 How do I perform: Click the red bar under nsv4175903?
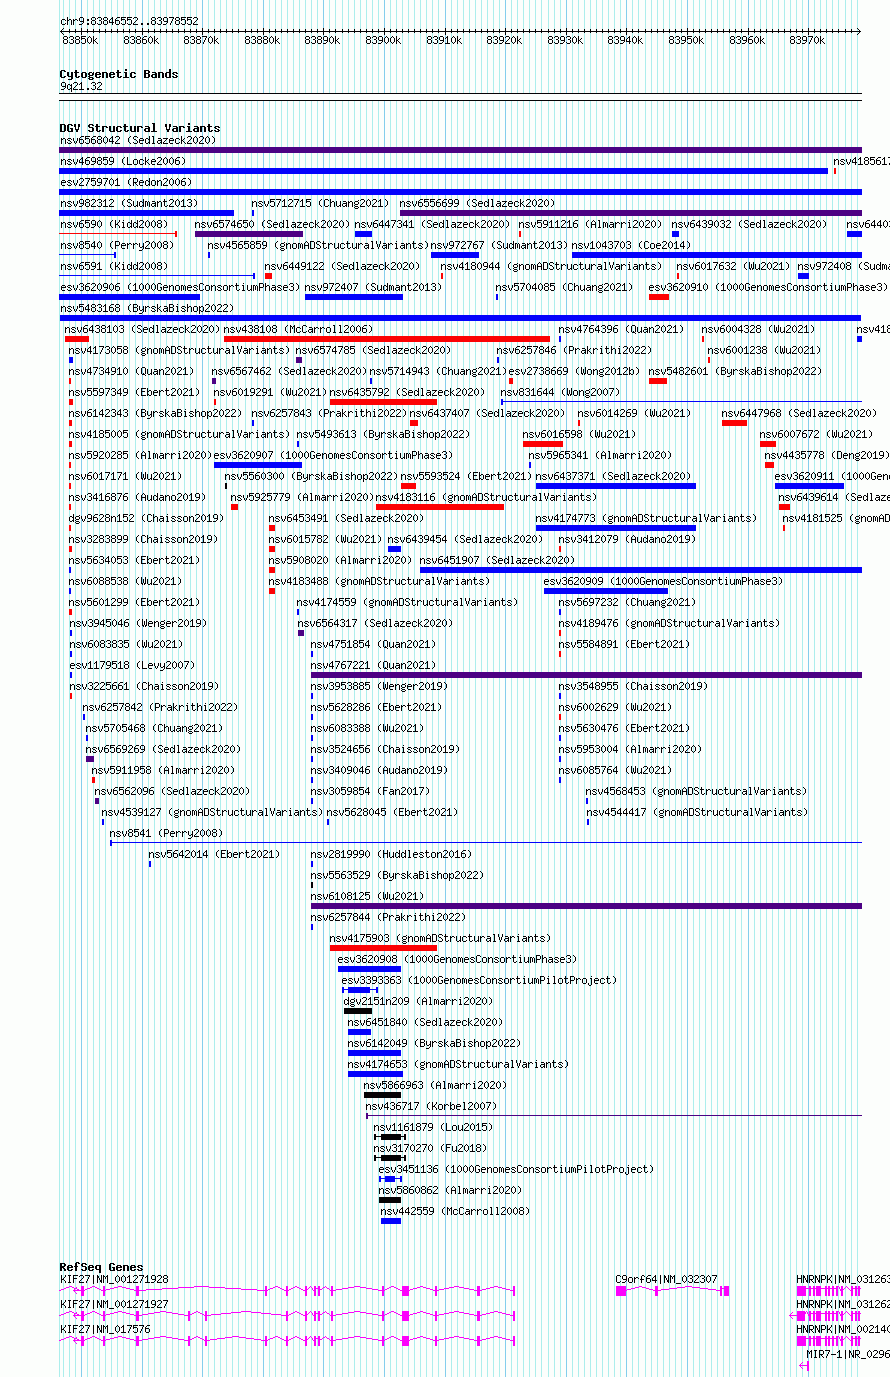click(383, 947)
